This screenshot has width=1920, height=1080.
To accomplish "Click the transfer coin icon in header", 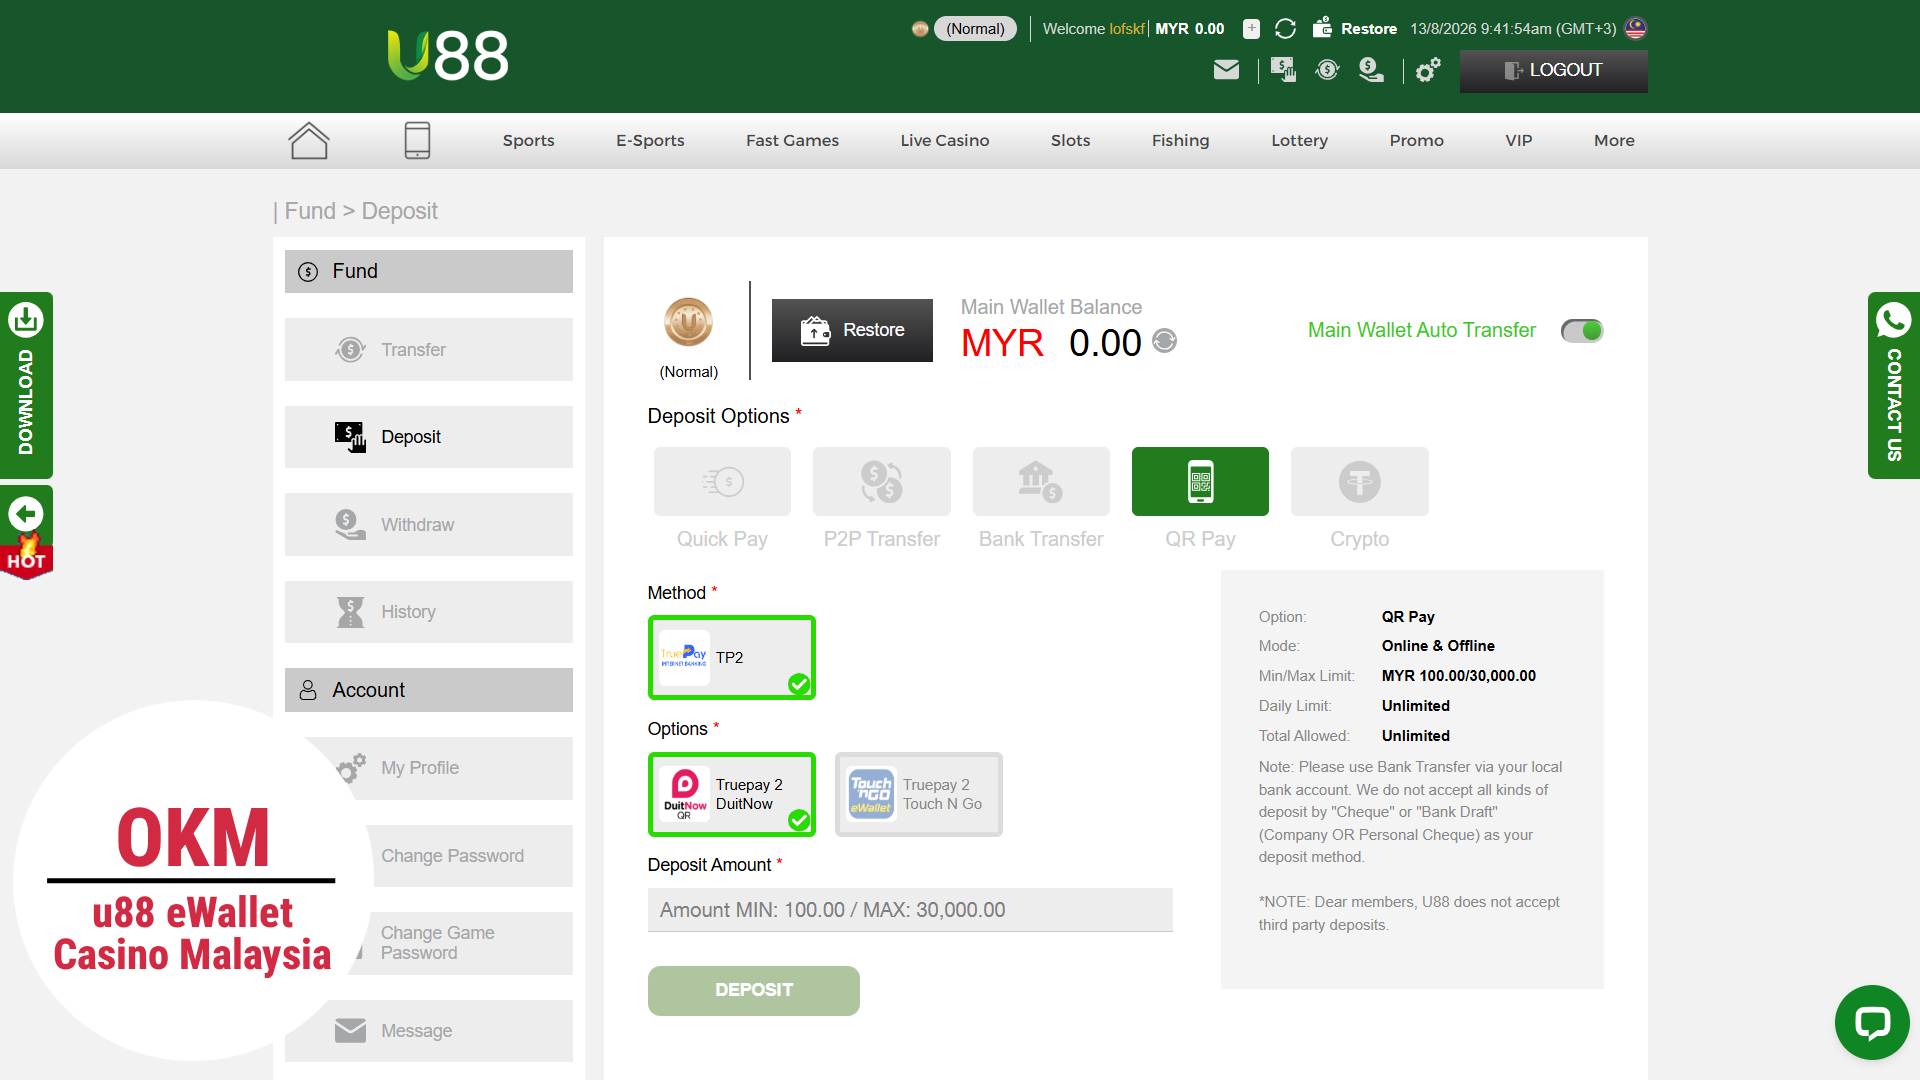I will [1327, 70].
